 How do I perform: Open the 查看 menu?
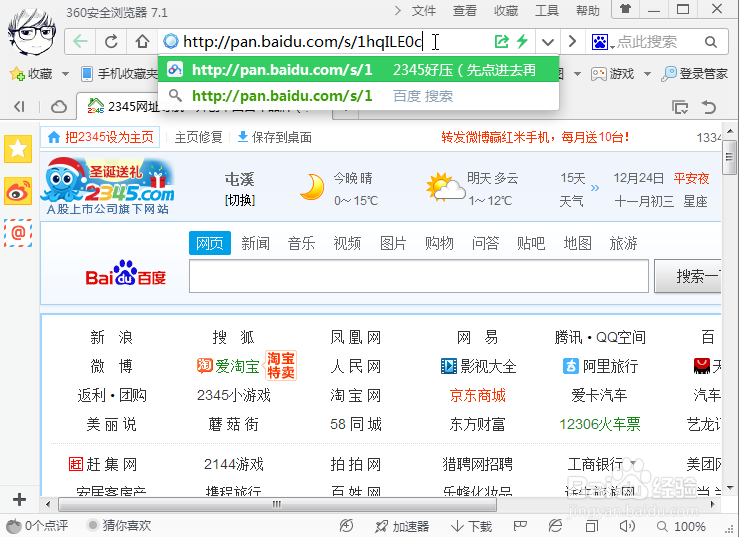point(465,11)
